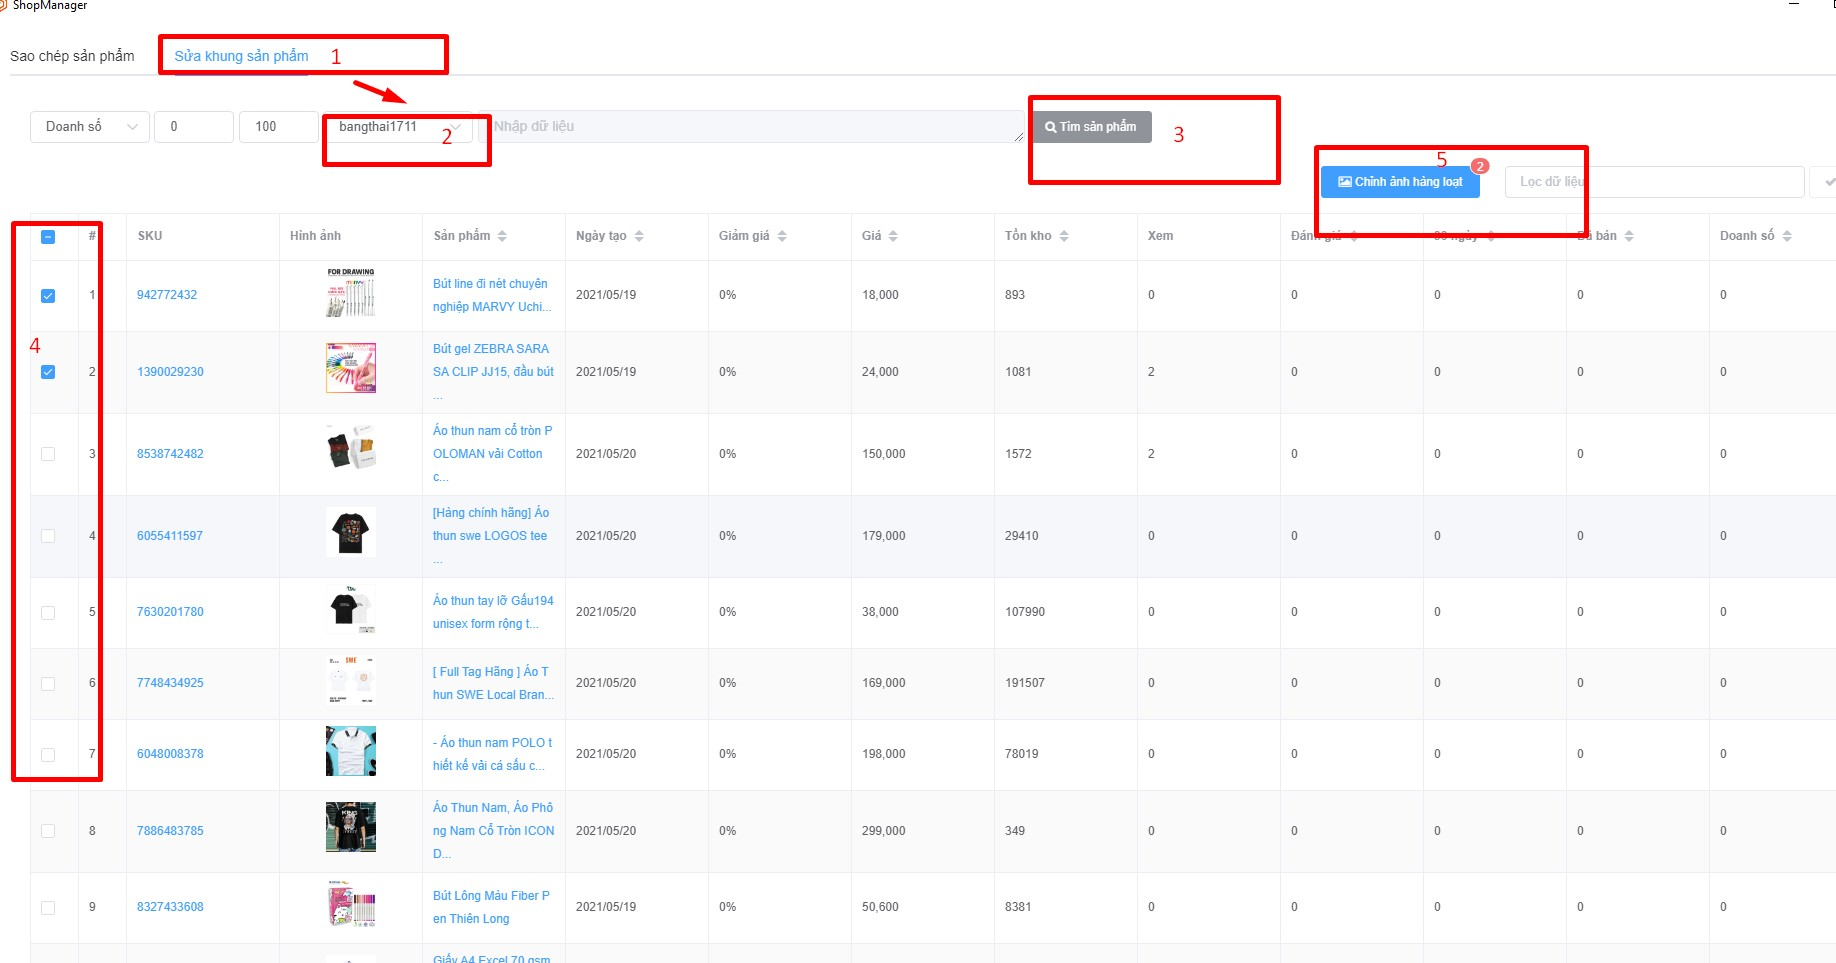This screenshot has width=1836, height=963.
Task: Click Chỉnh ảnh hàng loạt button
Action: 1400,182
